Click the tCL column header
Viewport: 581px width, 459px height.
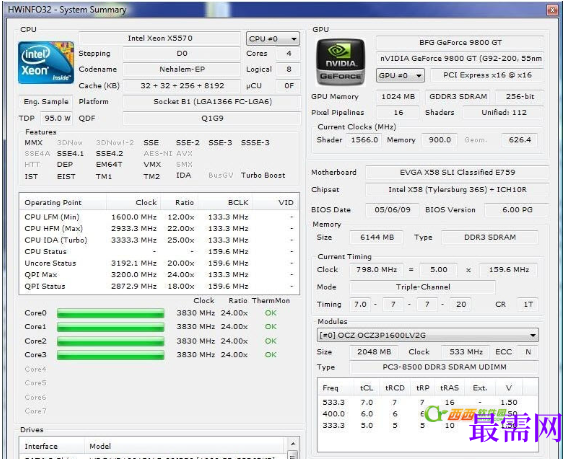[366, 388]
